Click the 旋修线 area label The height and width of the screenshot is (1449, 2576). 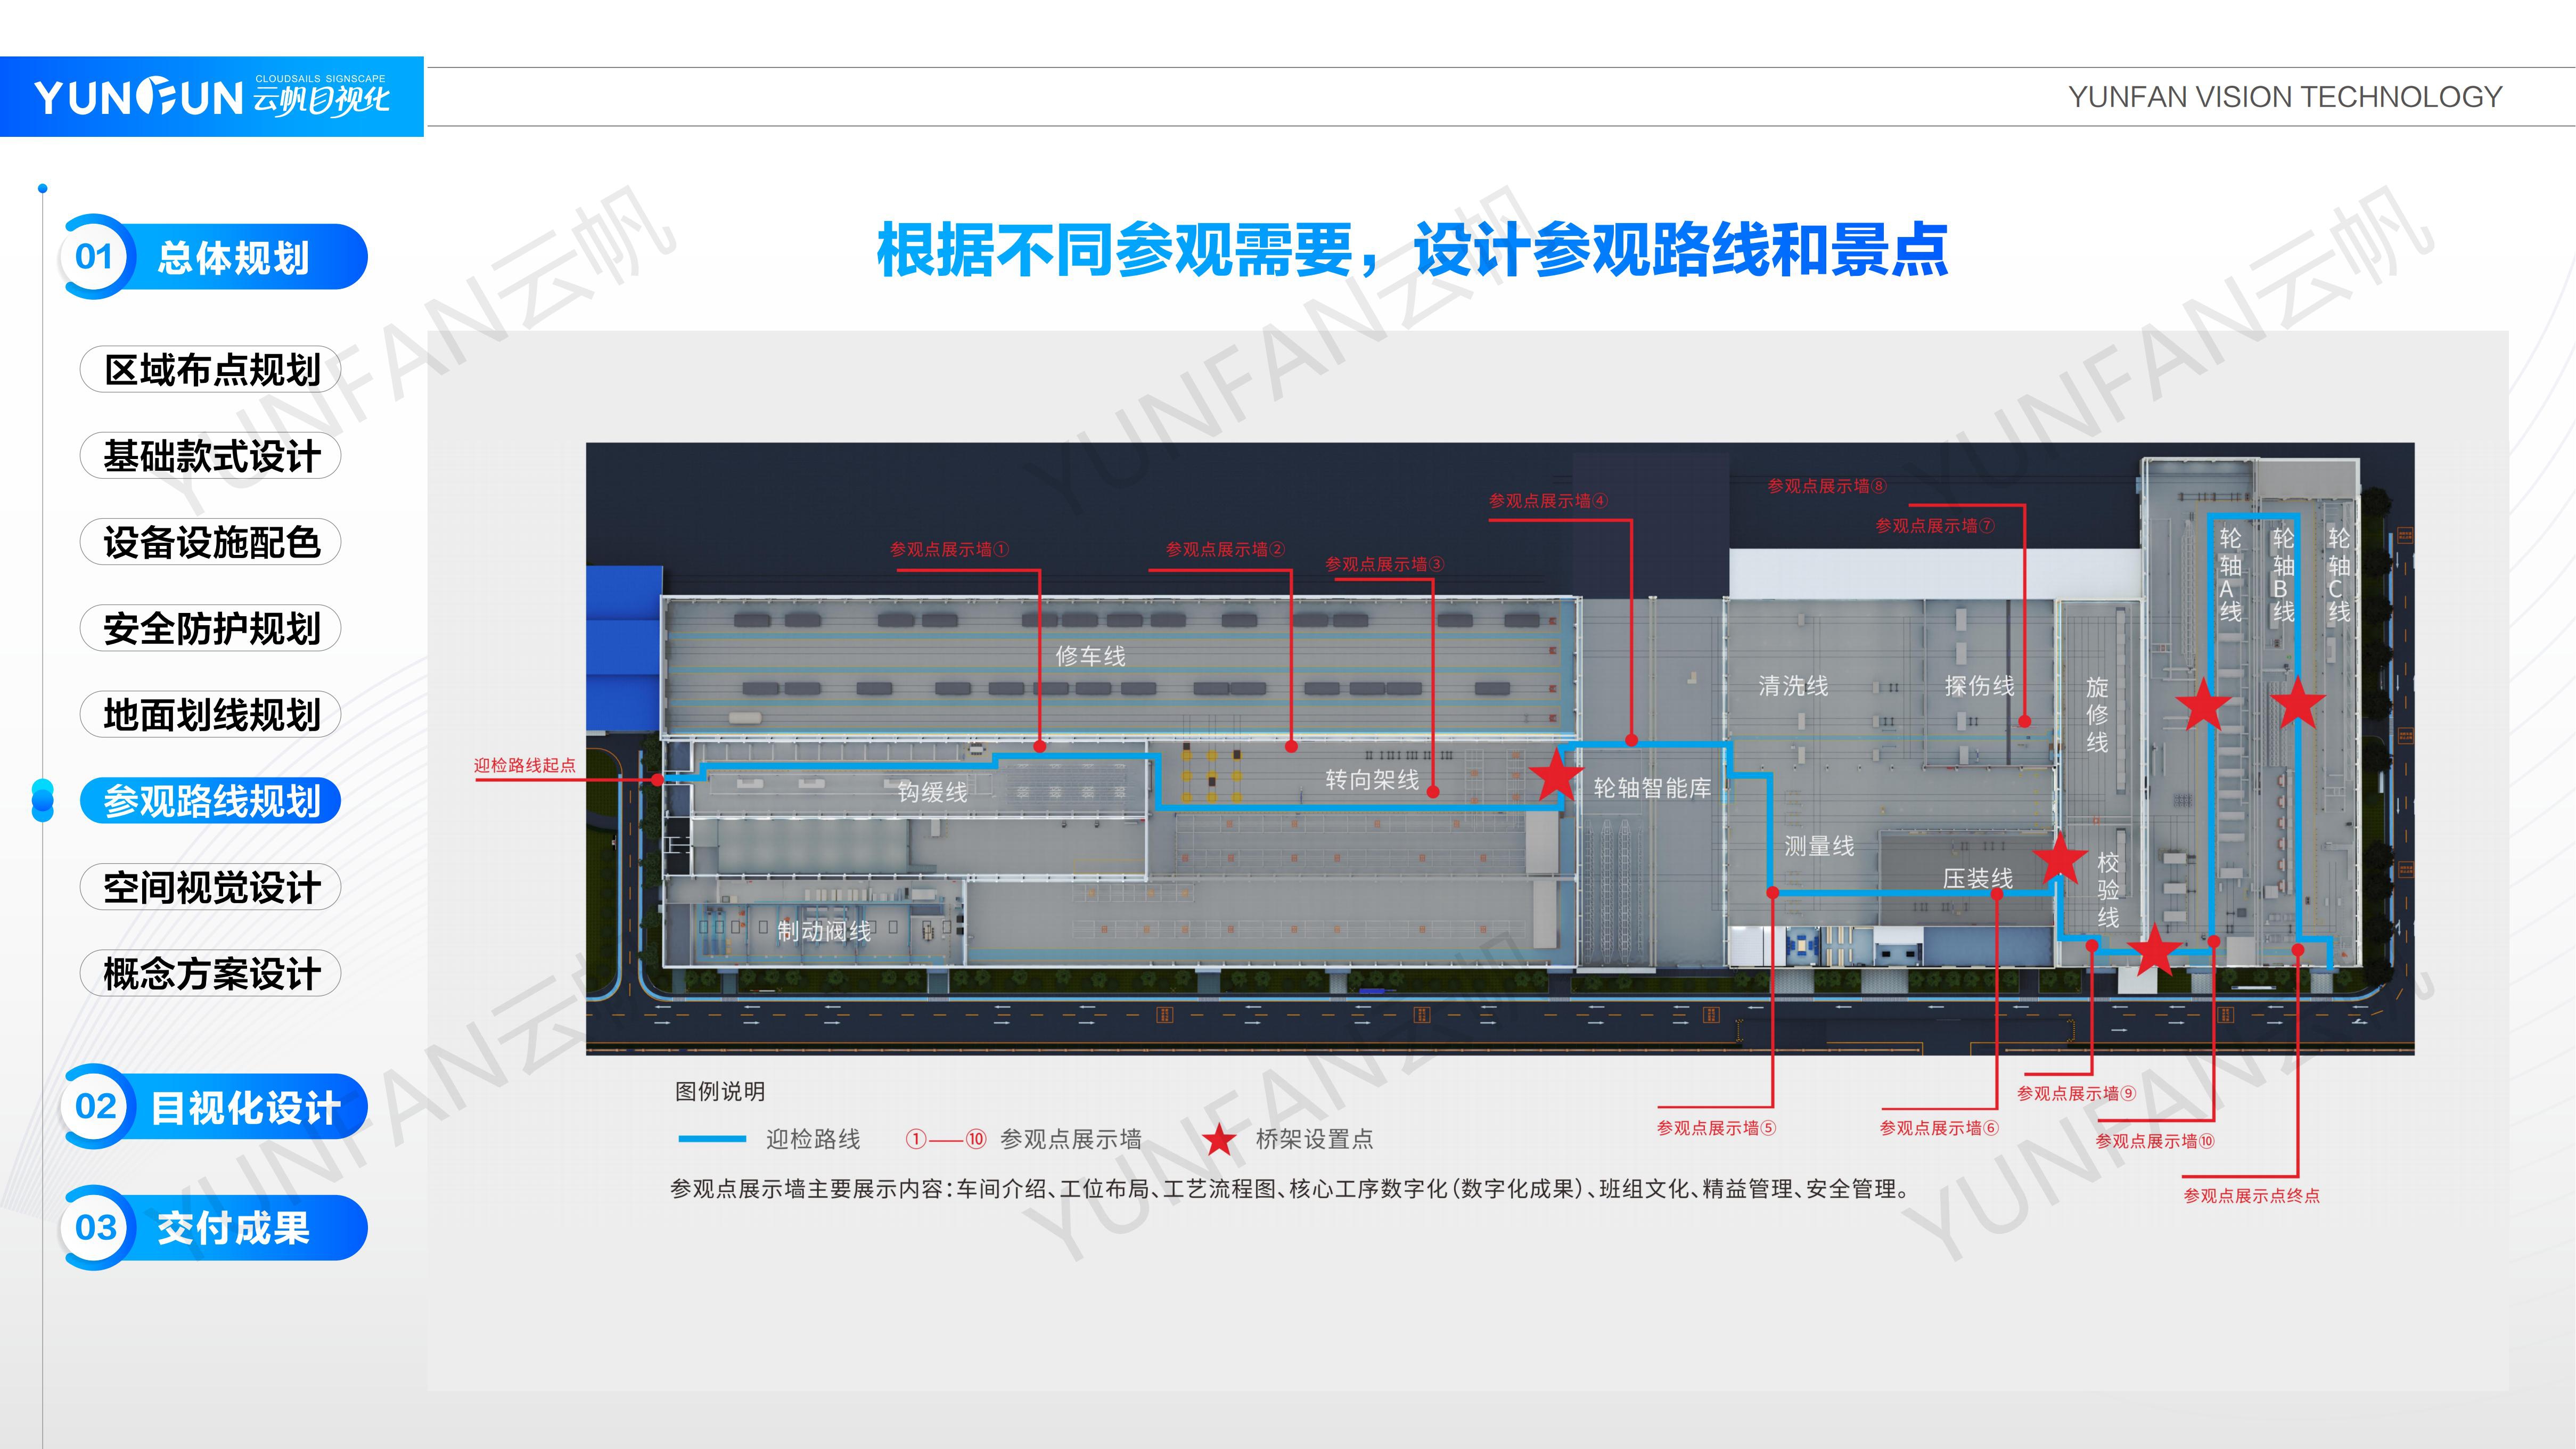point(2097,714)
